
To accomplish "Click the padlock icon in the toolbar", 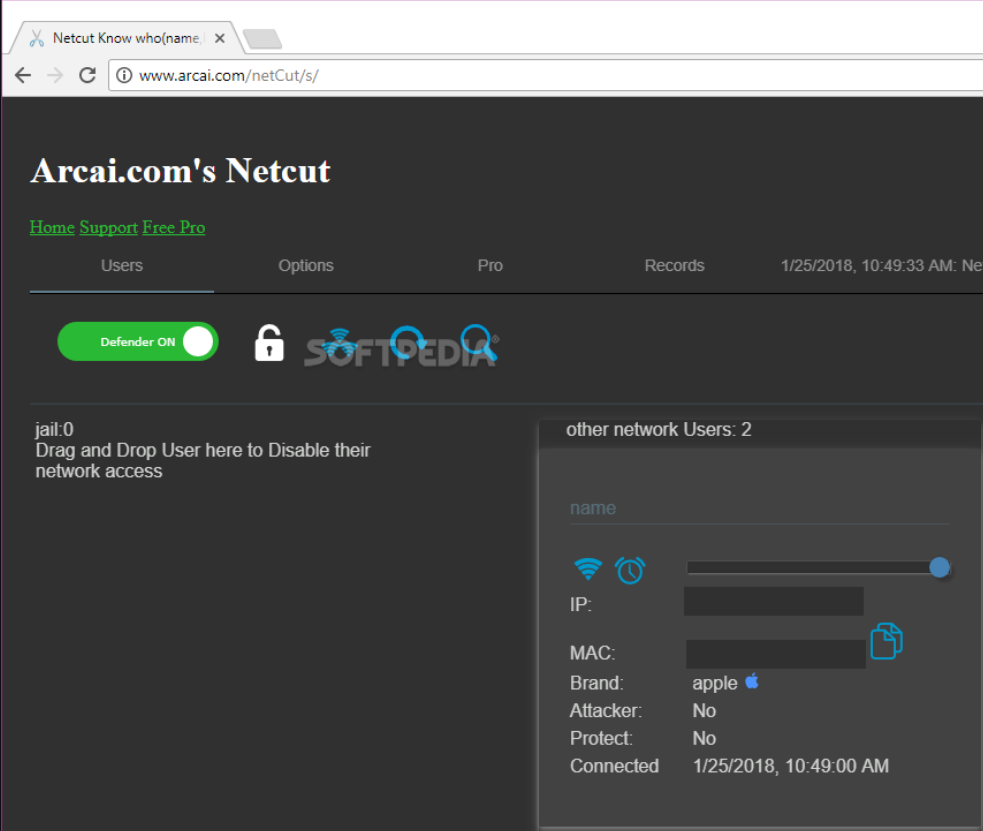I will [x=268, y=342].
